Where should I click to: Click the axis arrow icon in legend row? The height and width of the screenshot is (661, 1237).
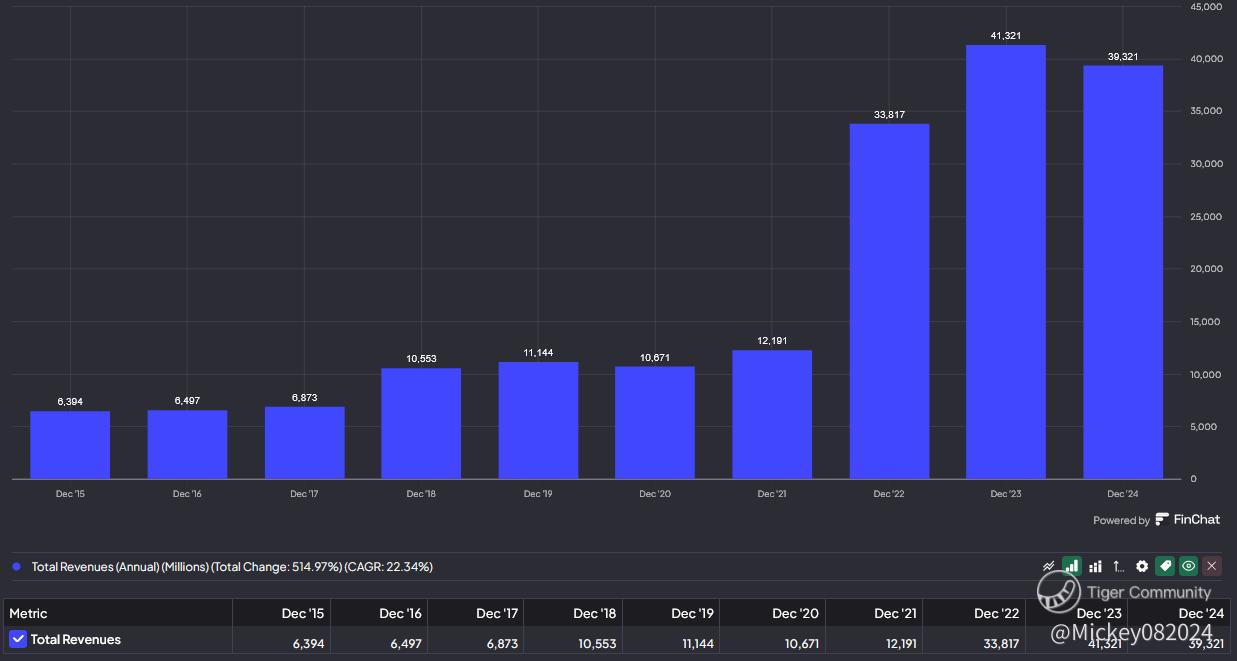[1118, 566]
